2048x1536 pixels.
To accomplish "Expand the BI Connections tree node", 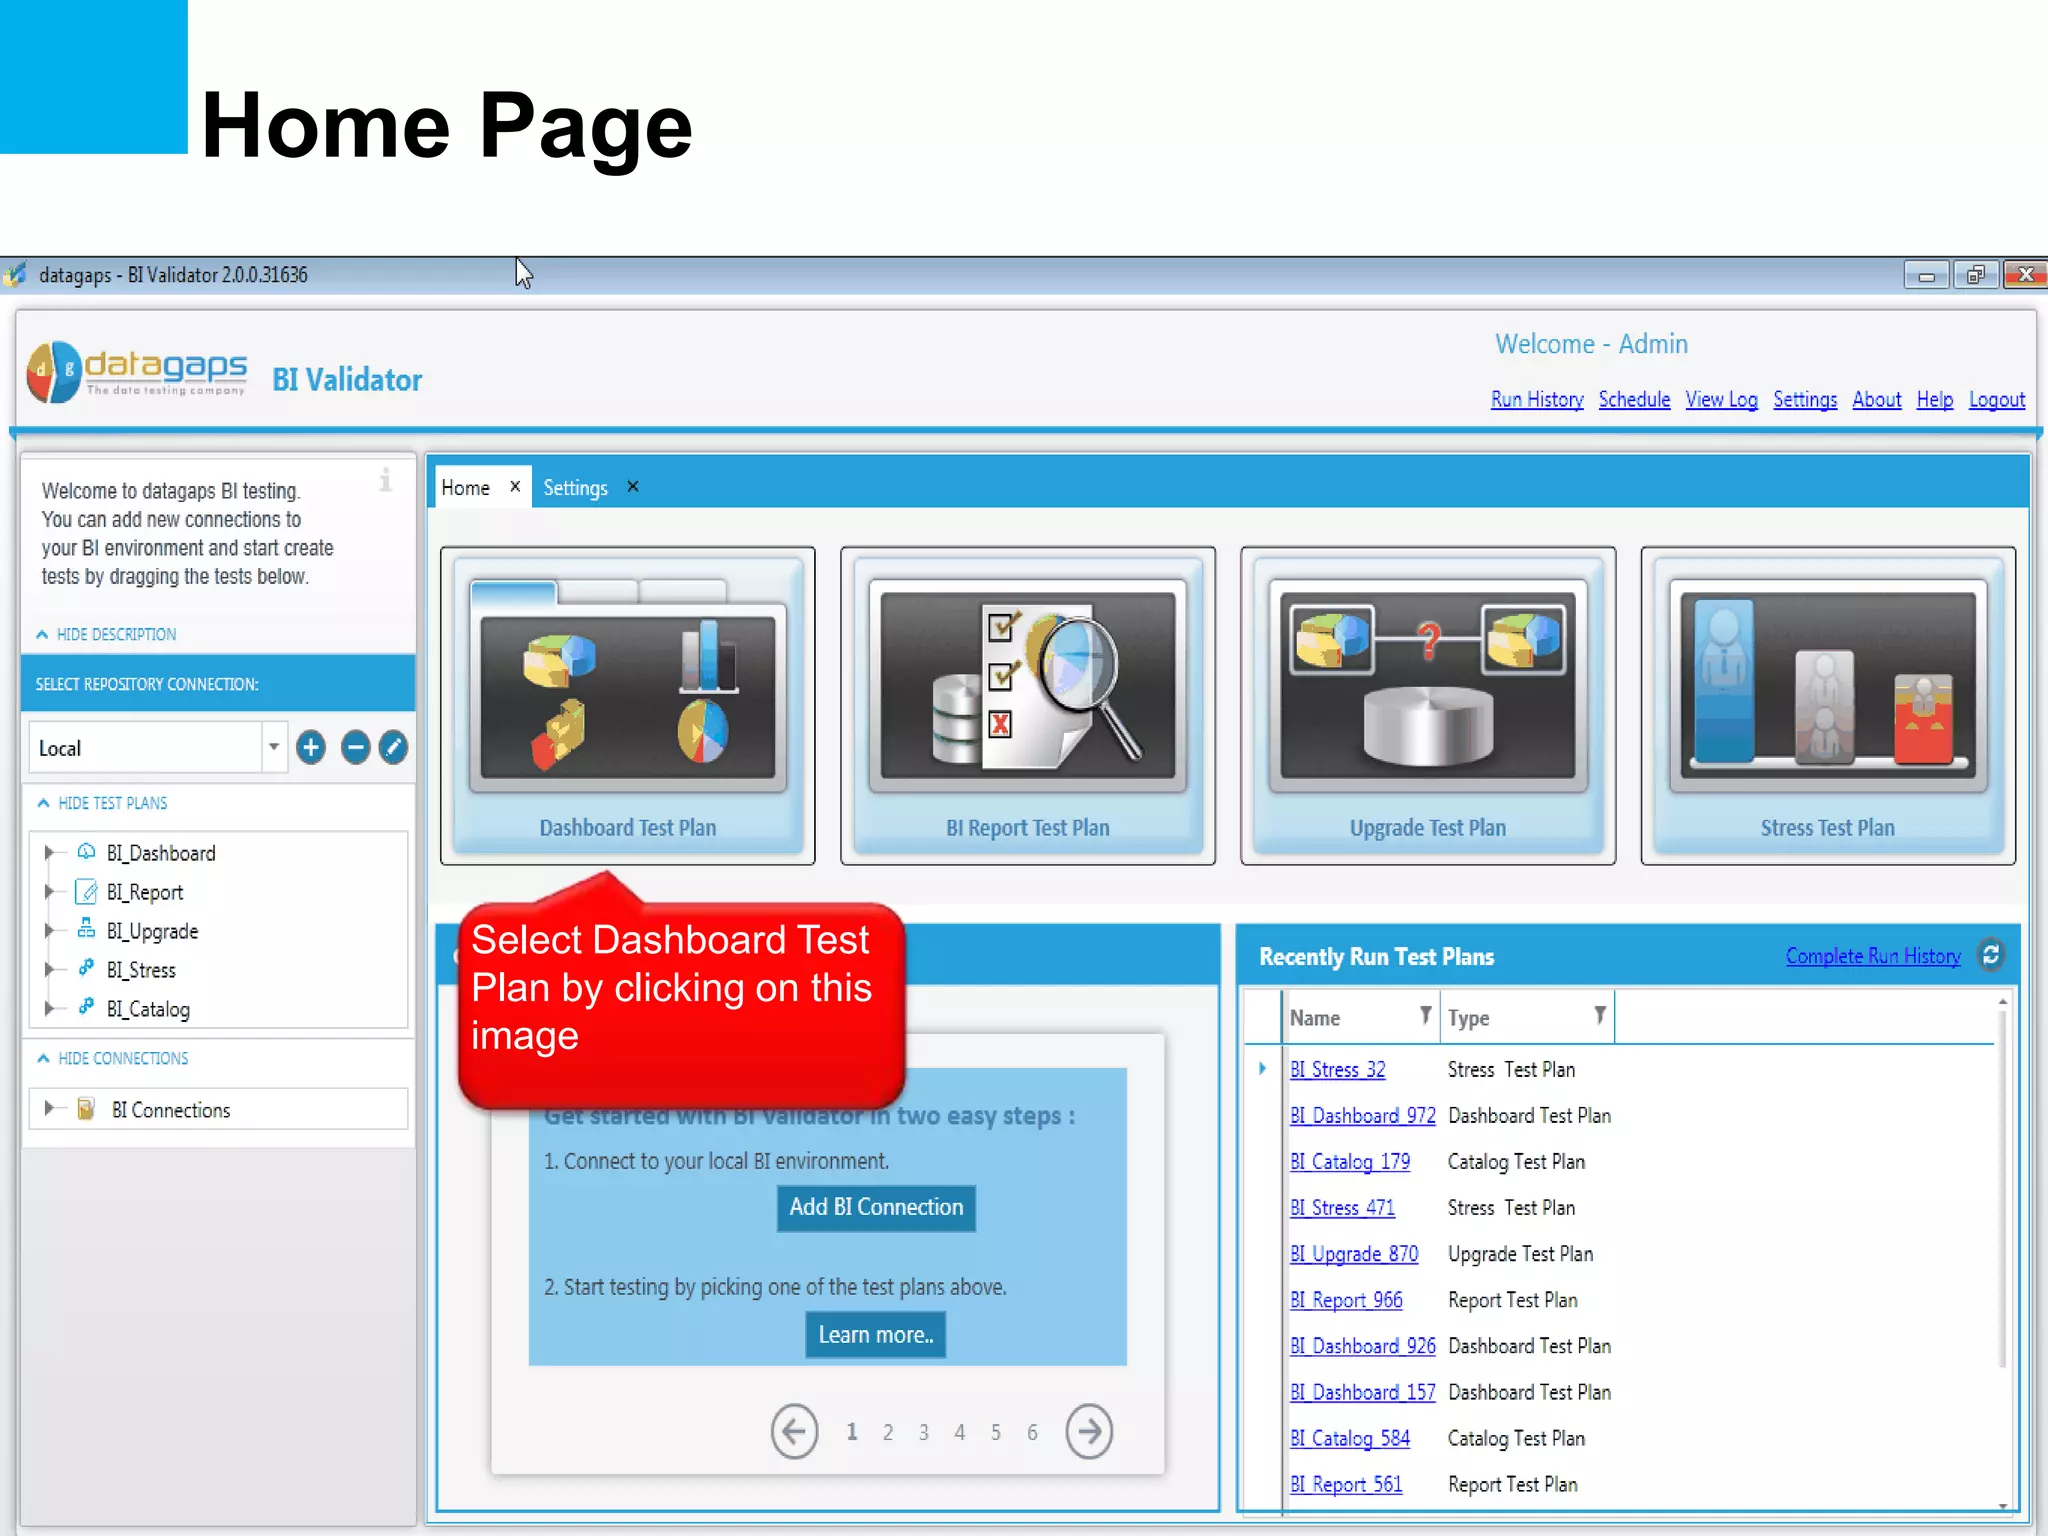I will click(49, 1109).
